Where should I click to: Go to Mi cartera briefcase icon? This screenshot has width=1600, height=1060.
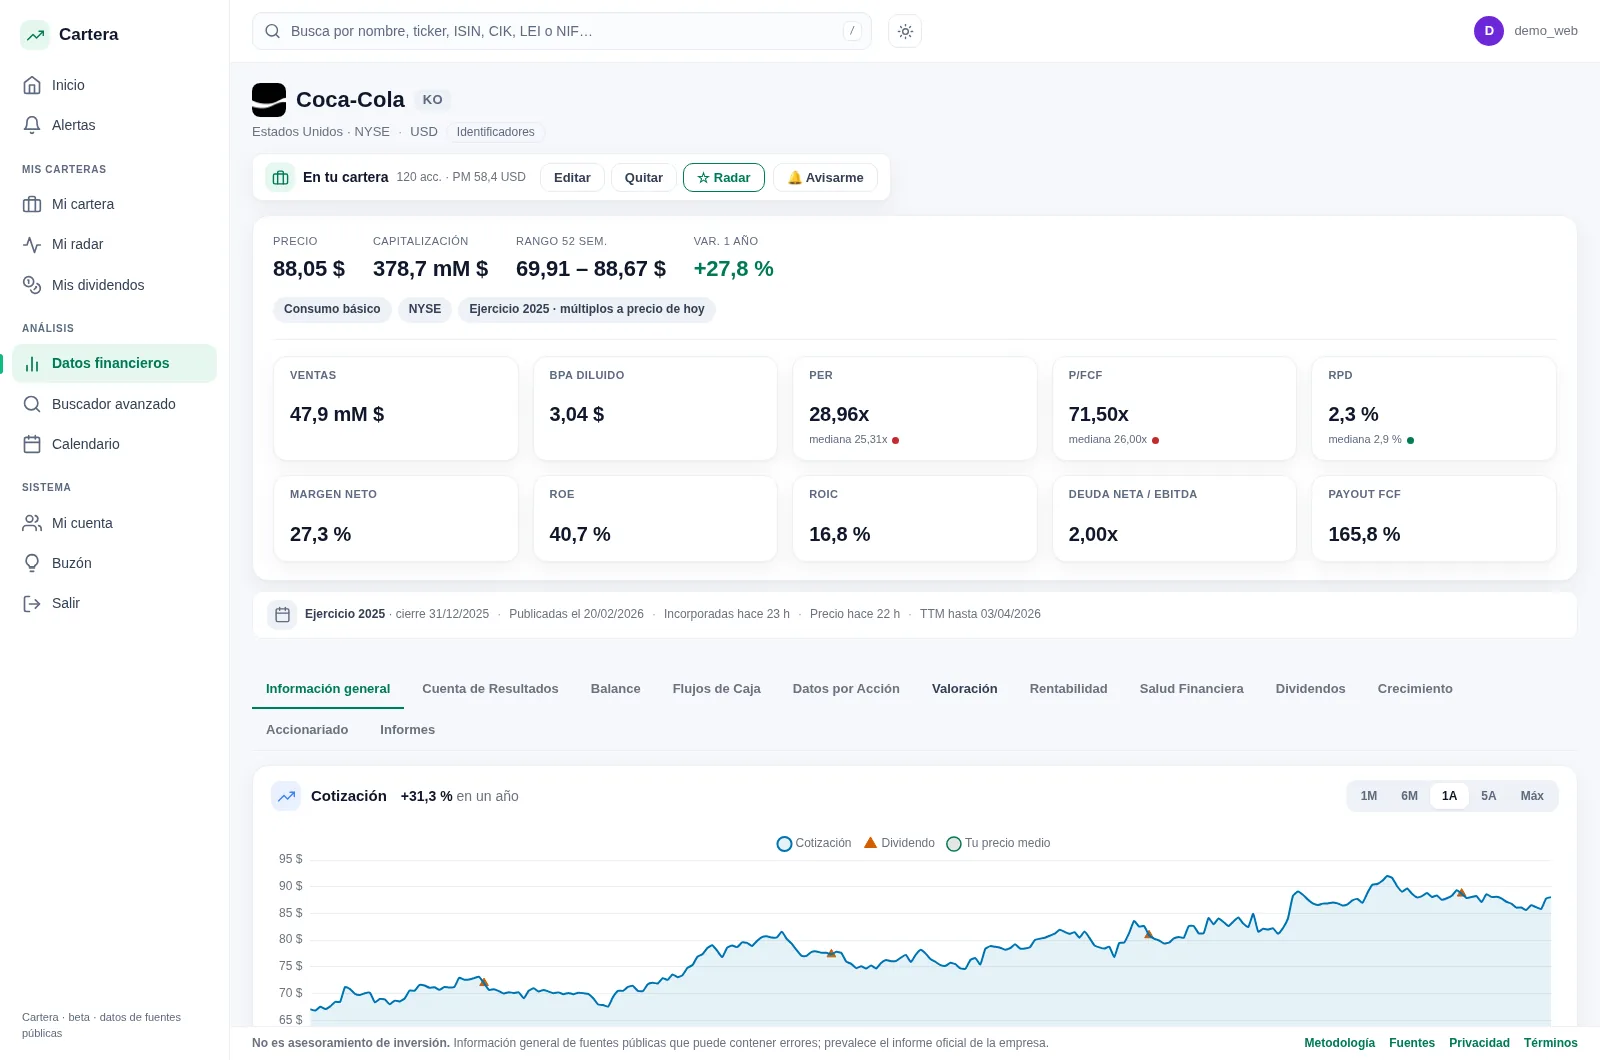[32, 204]
